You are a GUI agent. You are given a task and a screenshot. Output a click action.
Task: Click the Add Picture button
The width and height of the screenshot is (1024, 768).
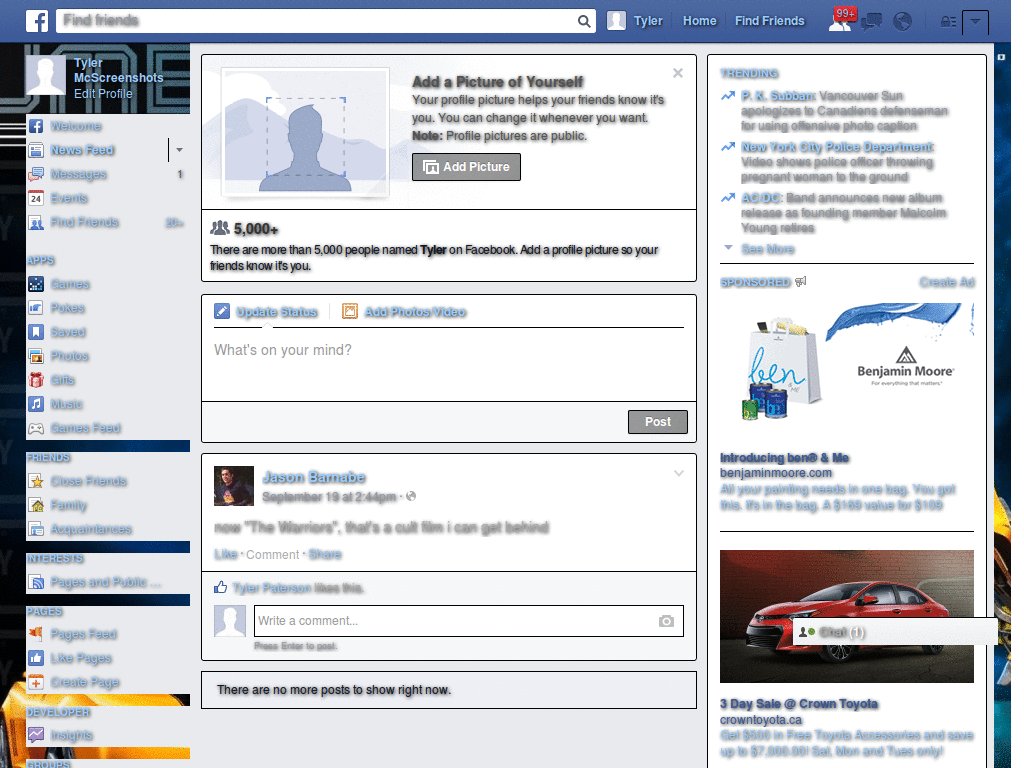(x=466, y=167)
